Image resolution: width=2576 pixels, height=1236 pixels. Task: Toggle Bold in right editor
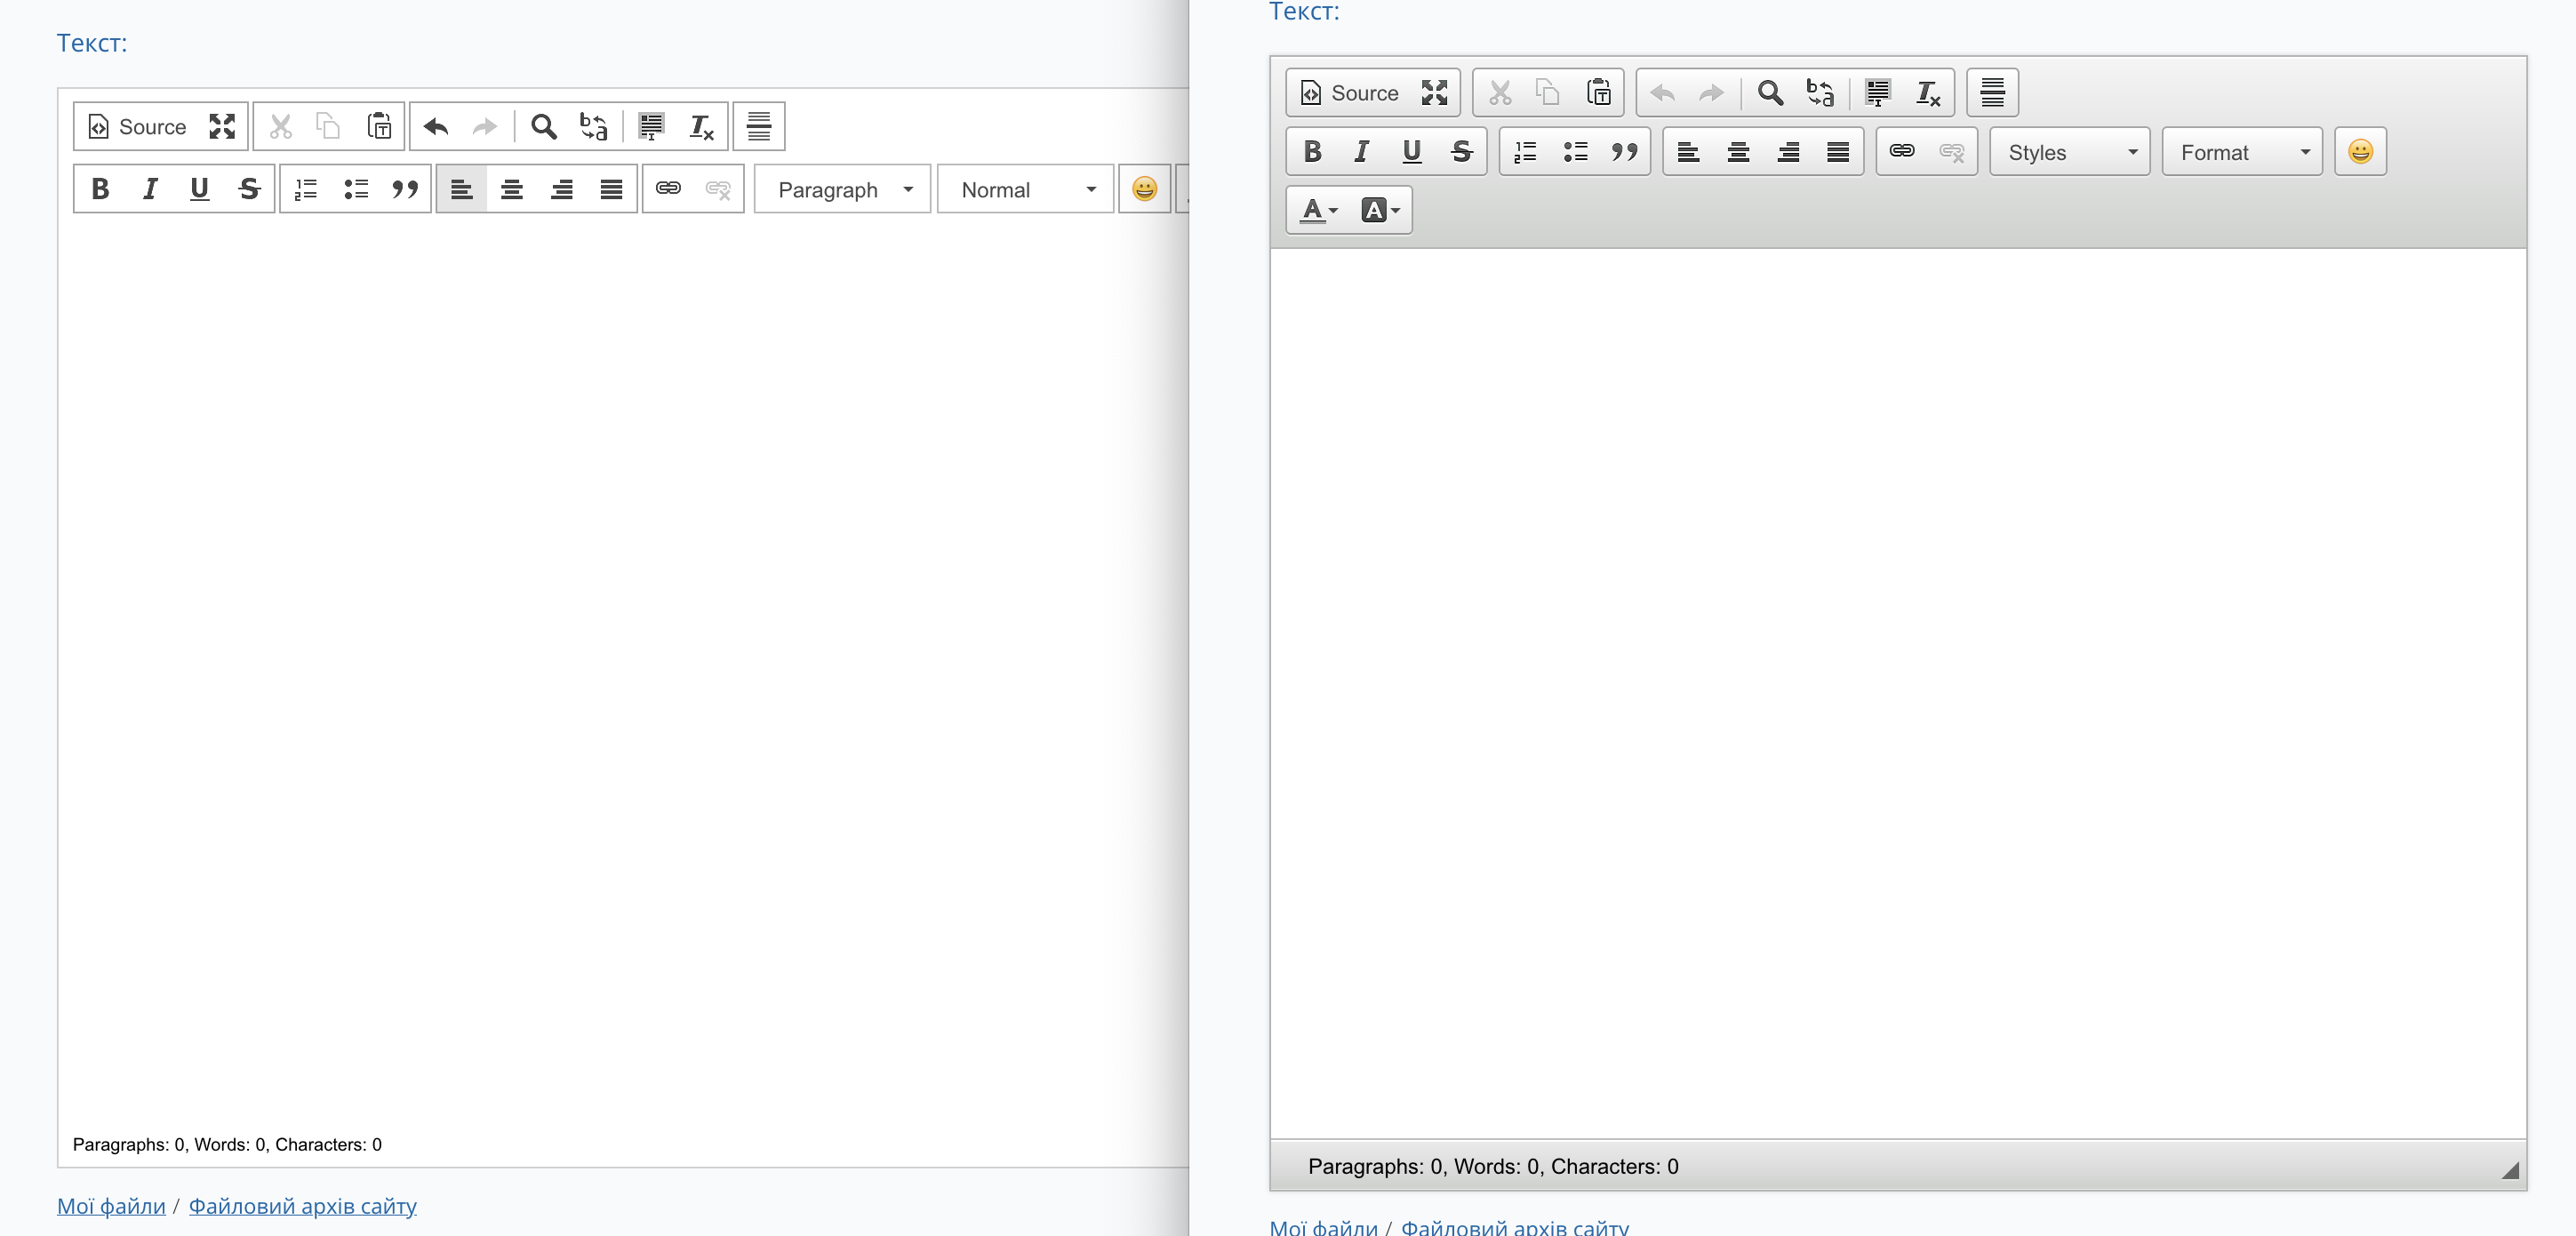(x=1312, y=152)
